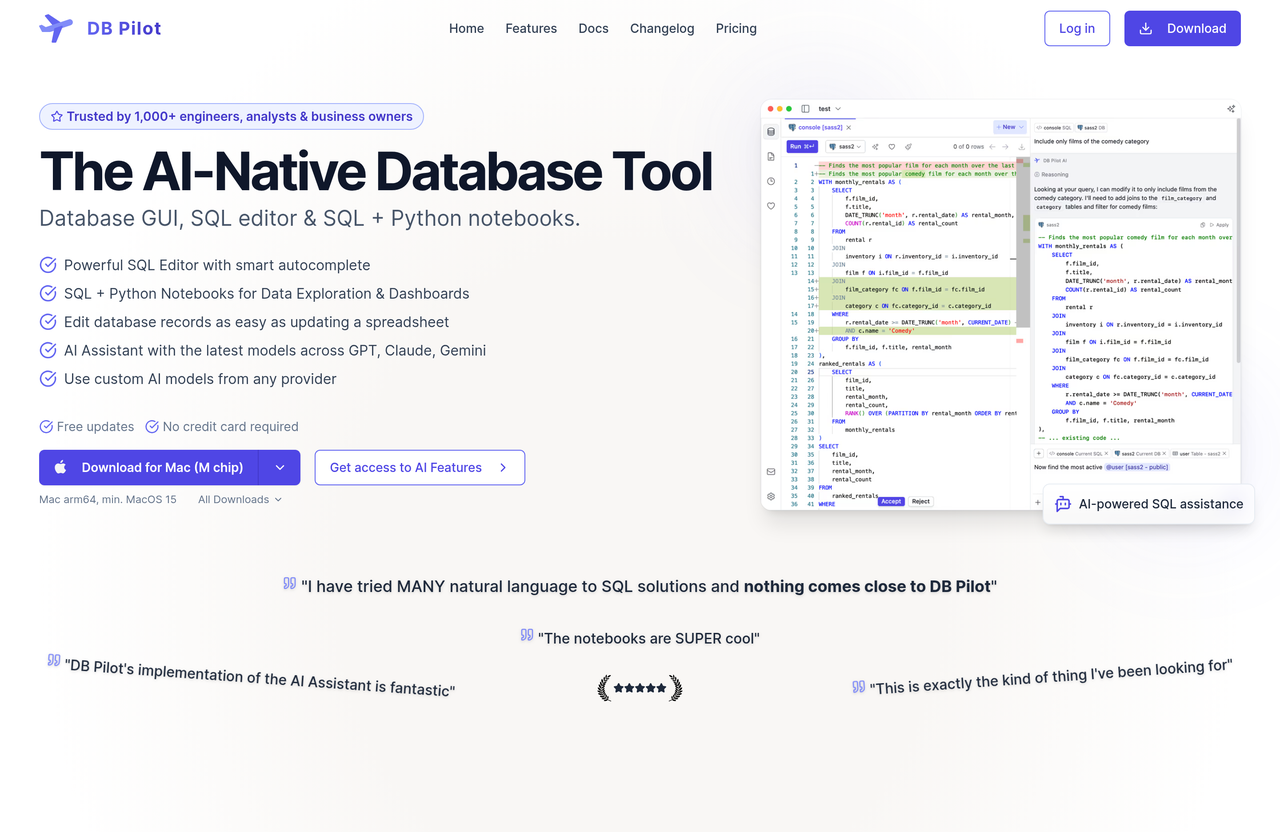This screenshot has height=832, width=1280.
Task: Go to next results page arrow
Action: click(1005, 147)
